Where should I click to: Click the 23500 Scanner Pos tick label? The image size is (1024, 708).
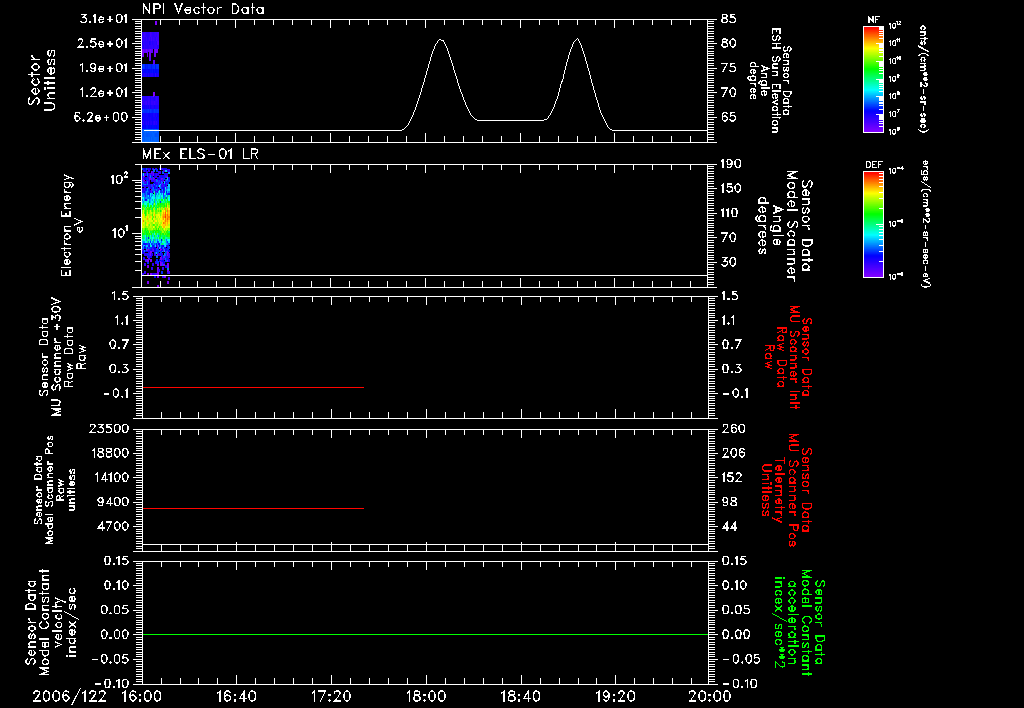point(109,428)
